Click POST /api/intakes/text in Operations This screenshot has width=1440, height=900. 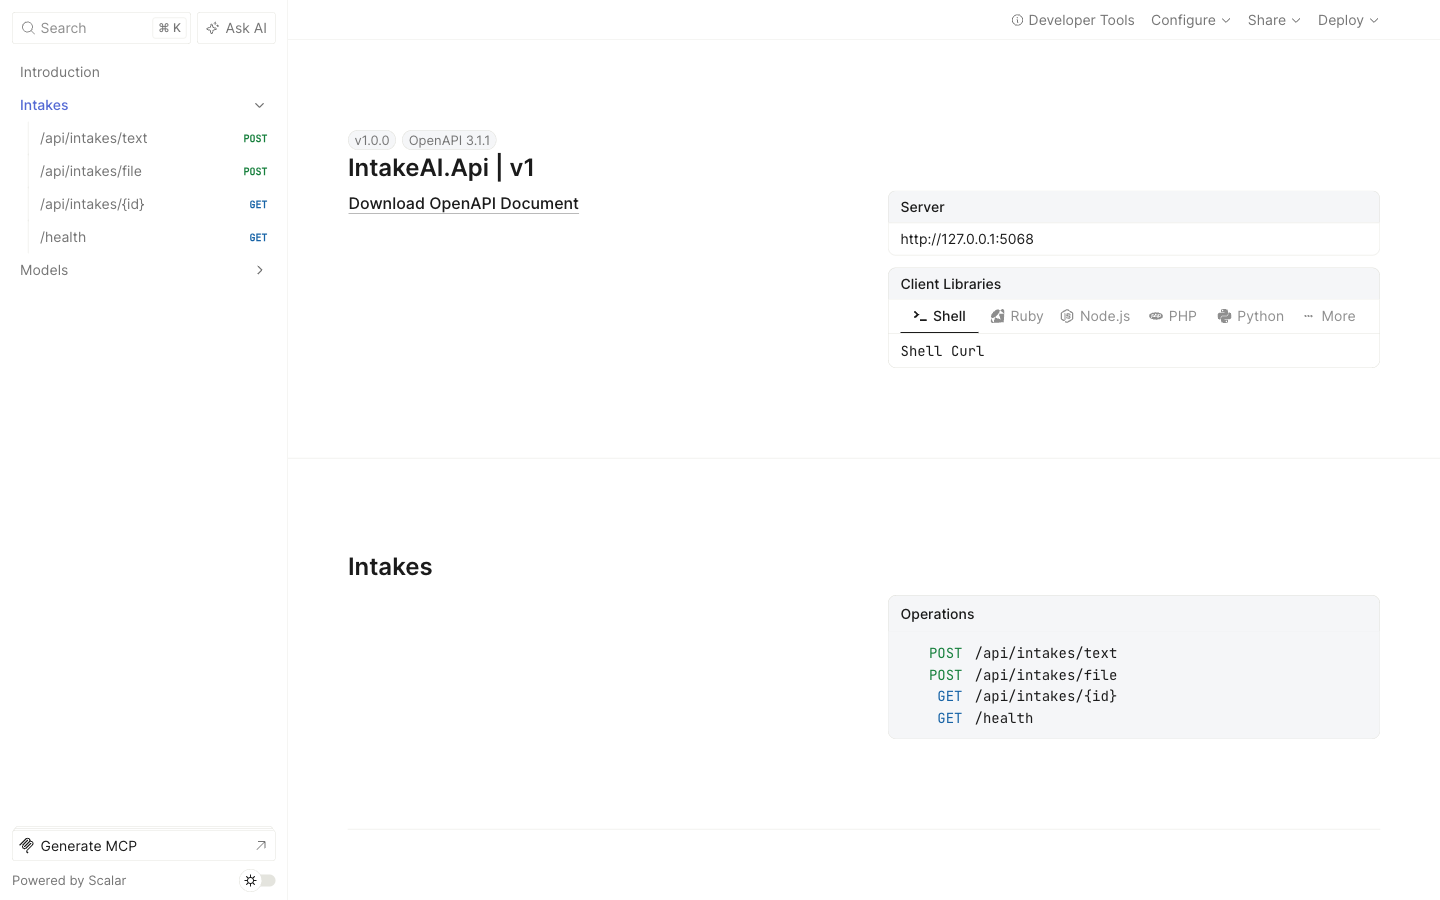point(1022,653)
